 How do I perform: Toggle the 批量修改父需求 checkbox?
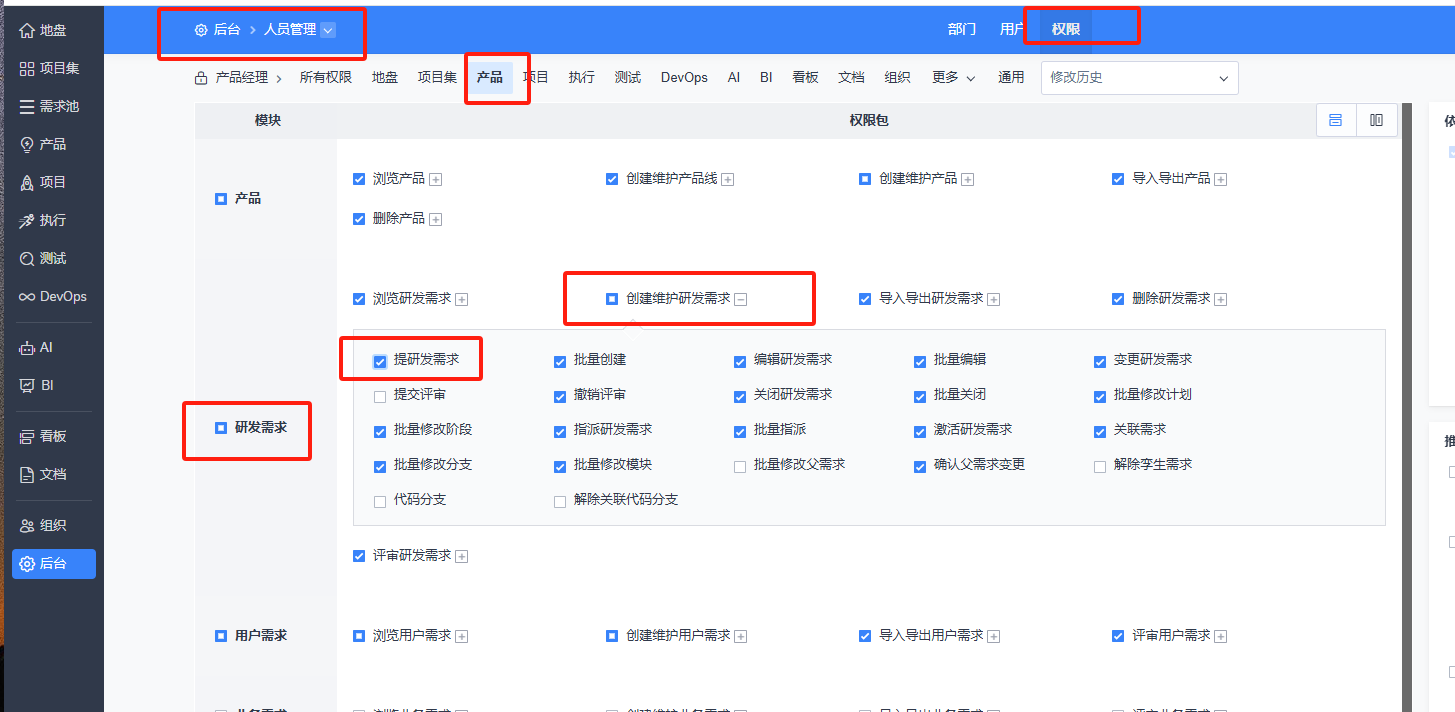740,467
